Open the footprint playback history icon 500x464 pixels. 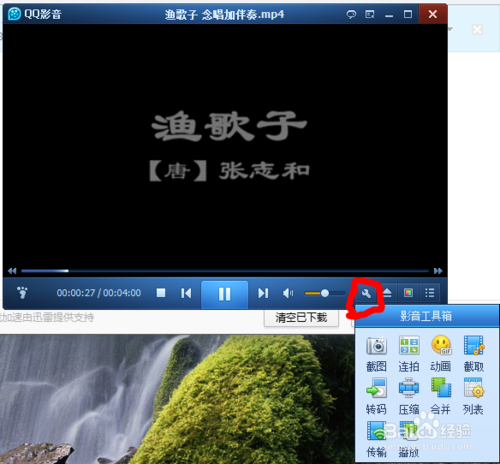[22, 293]
